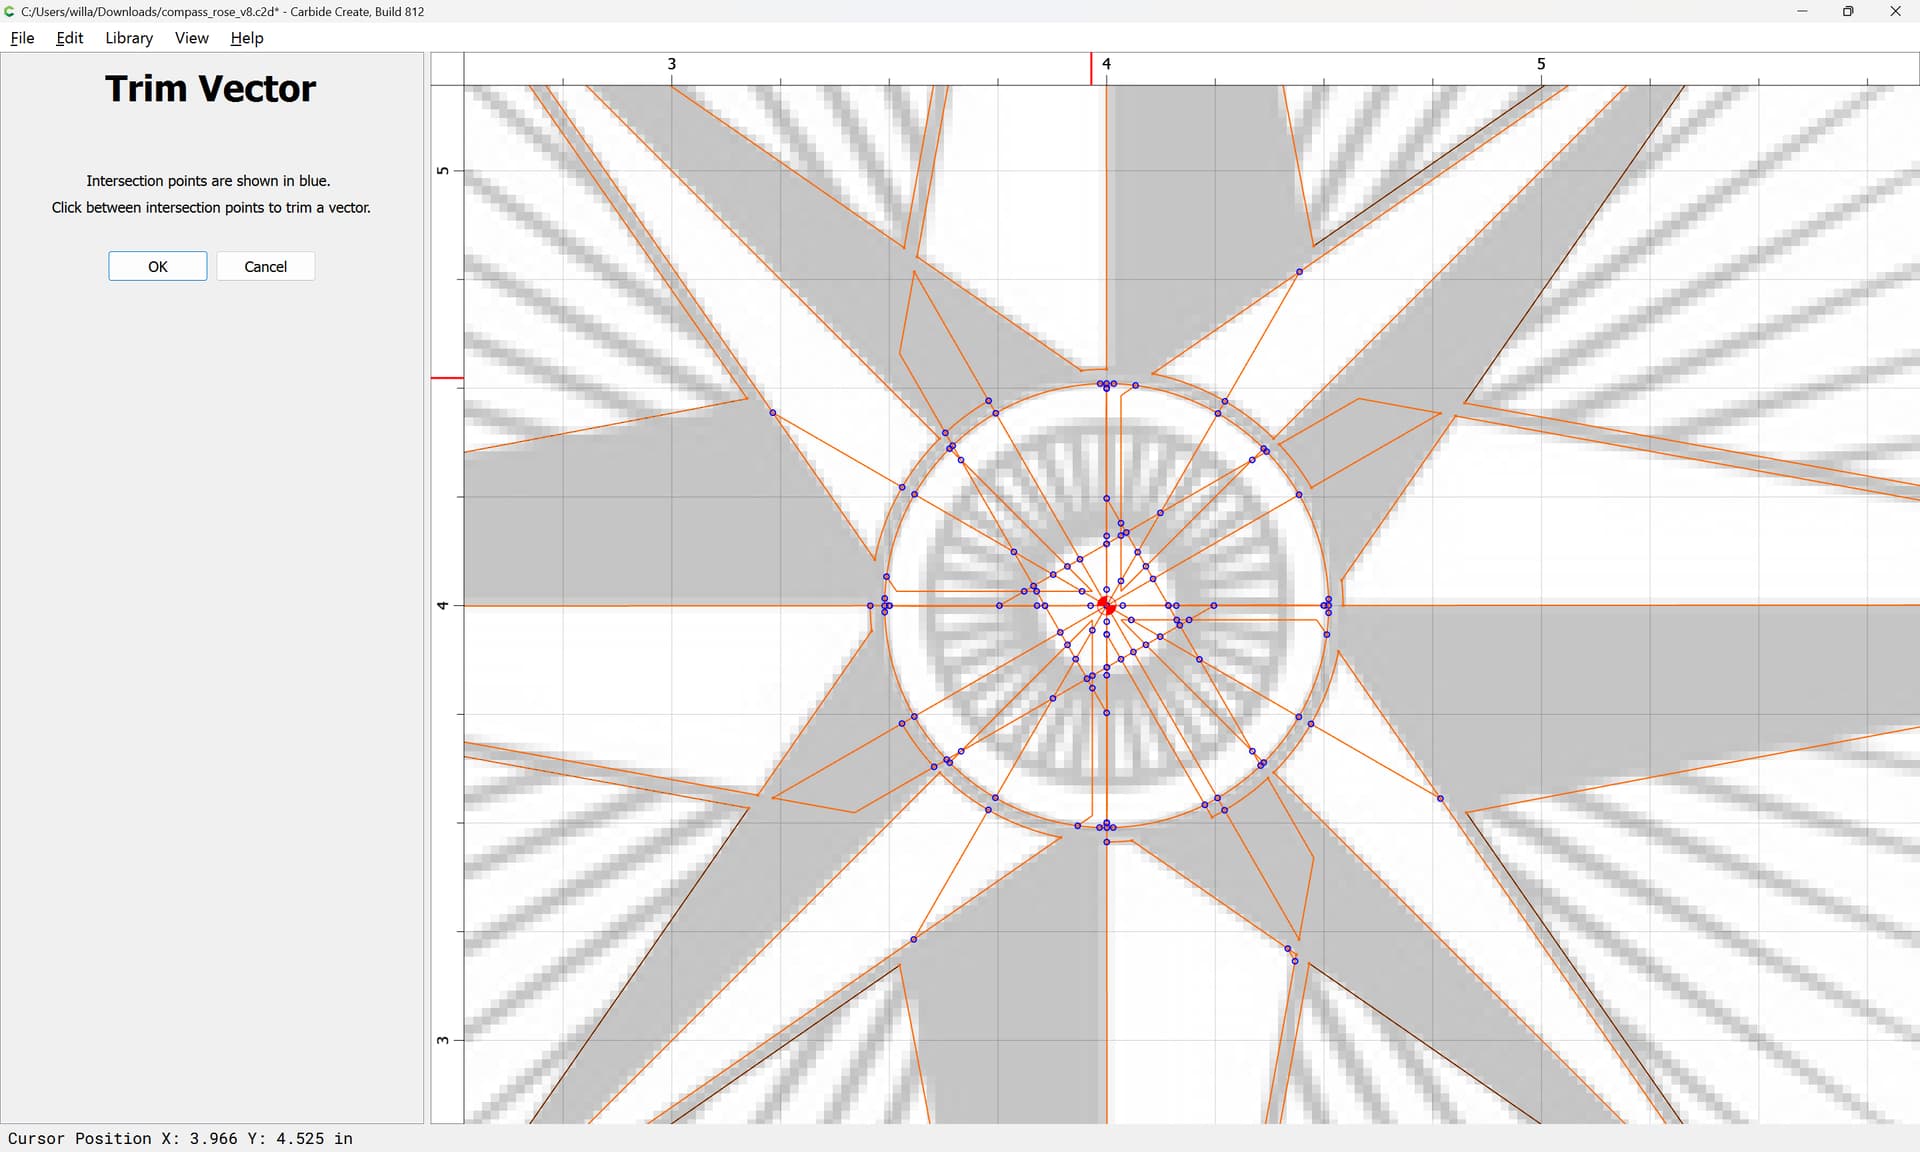Click the red center dot of the compass

point(1106,606)
